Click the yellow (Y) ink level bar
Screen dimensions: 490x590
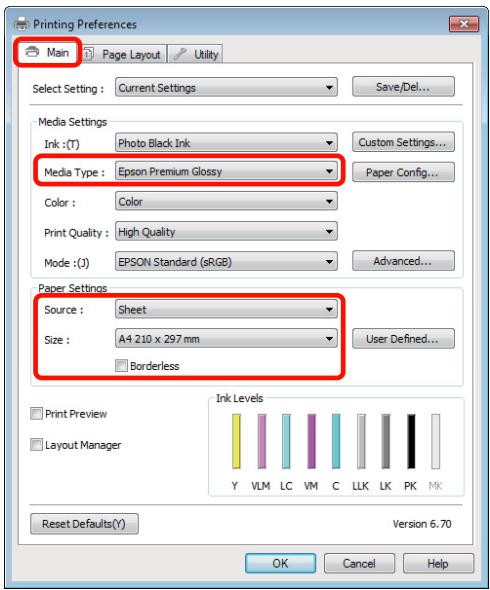point(236,441)
